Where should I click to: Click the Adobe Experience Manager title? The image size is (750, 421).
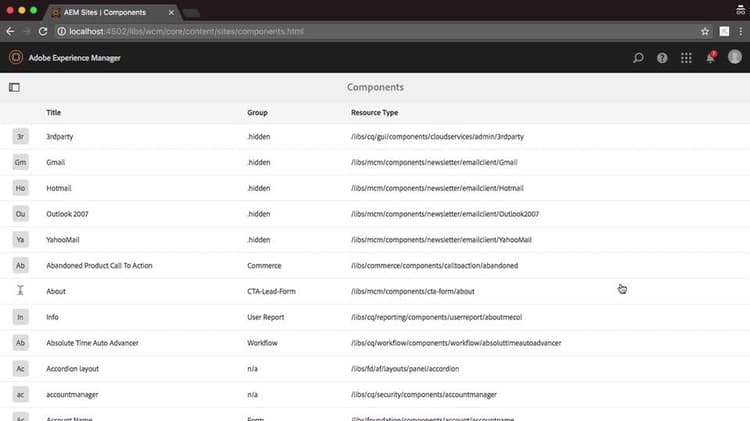[x=75, y=58]
